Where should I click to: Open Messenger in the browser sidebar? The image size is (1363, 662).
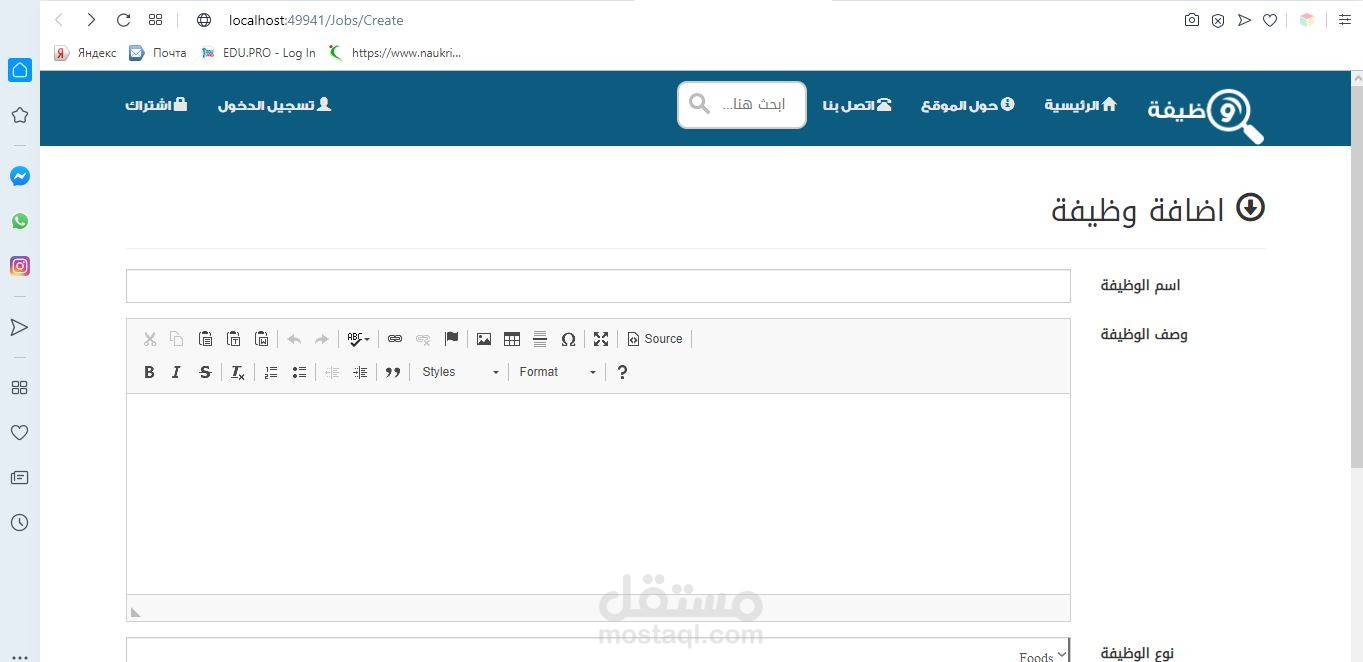[x=20, y=176]
